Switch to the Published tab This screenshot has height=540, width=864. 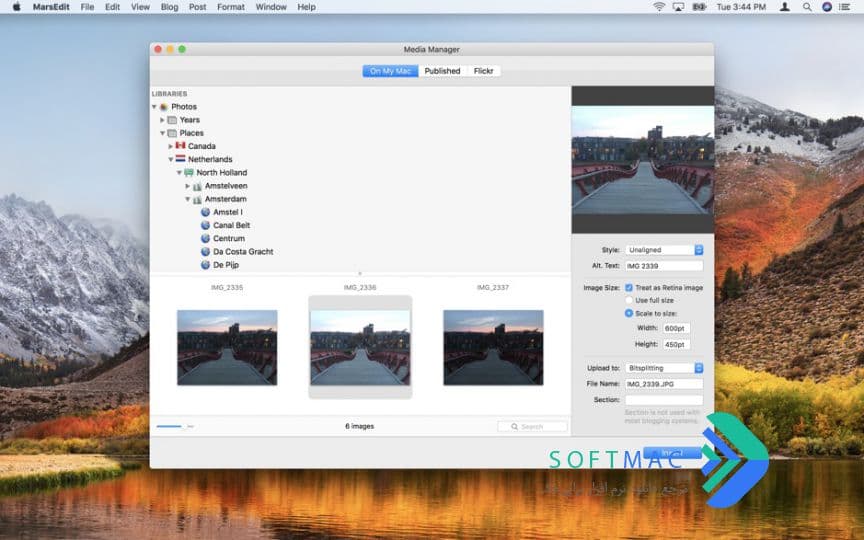[442, 71]
